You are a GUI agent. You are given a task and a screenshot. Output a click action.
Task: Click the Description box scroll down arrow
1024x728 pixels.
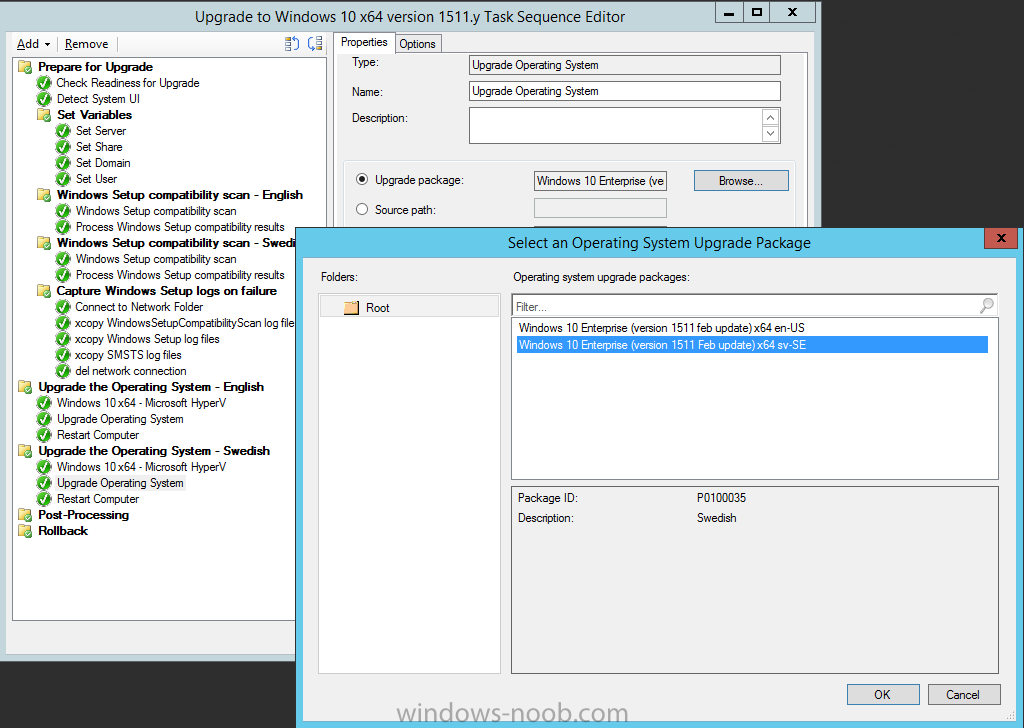coord(771,134)
